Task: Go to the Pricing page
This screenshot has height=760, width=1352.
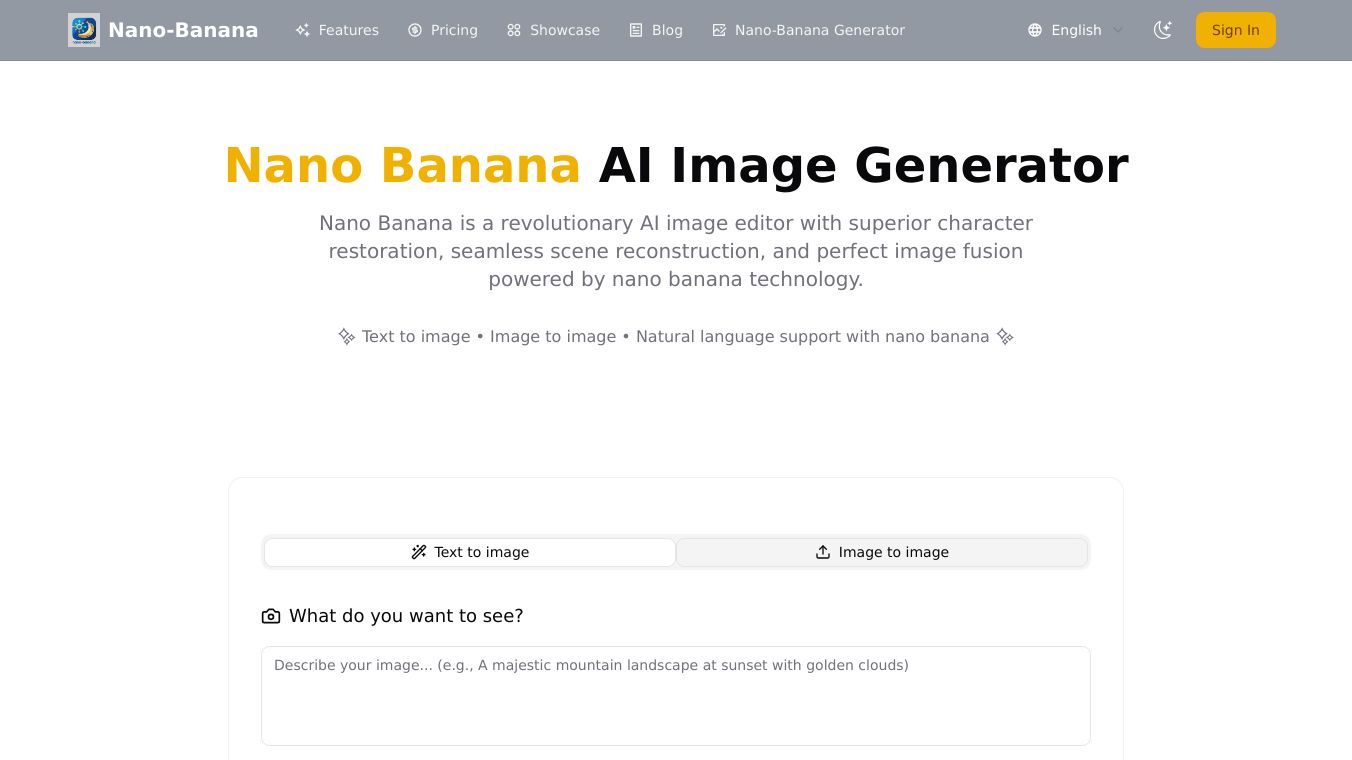Action: pos(454,30)
